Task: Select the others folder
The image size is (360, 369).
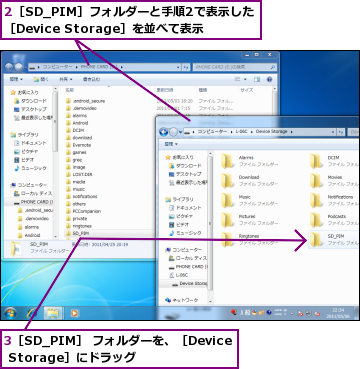Action: coord(76,204)
